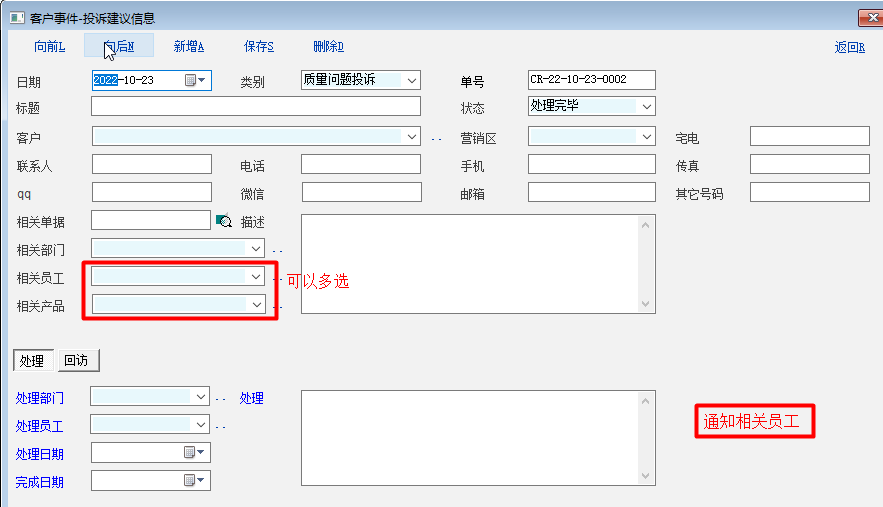Click 返回R to go back
883x507 pixels.
[x=849, y=47]
